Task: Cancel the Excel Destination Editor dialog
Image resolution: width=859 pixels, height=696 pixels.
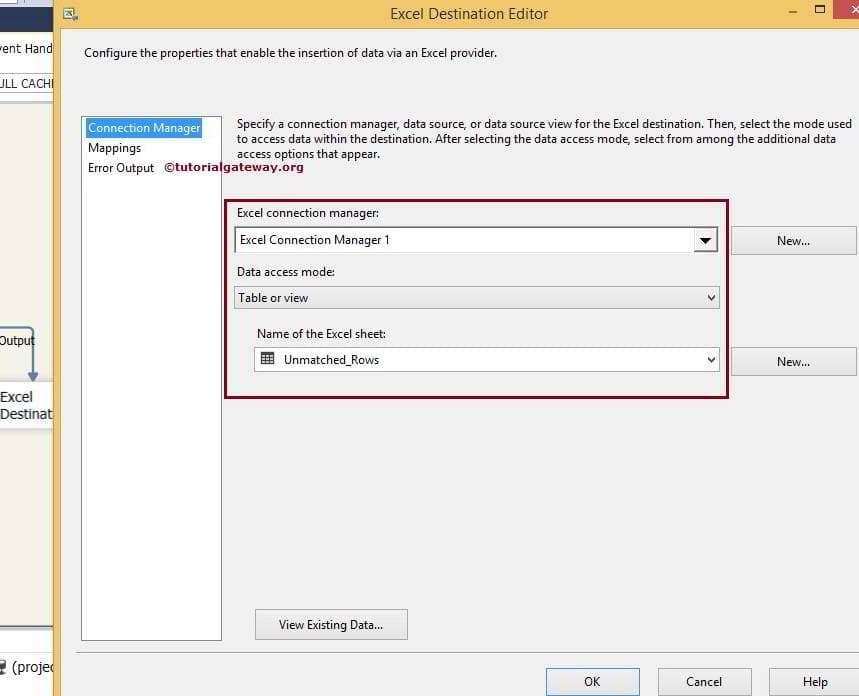Action: [x=704, y=681]
